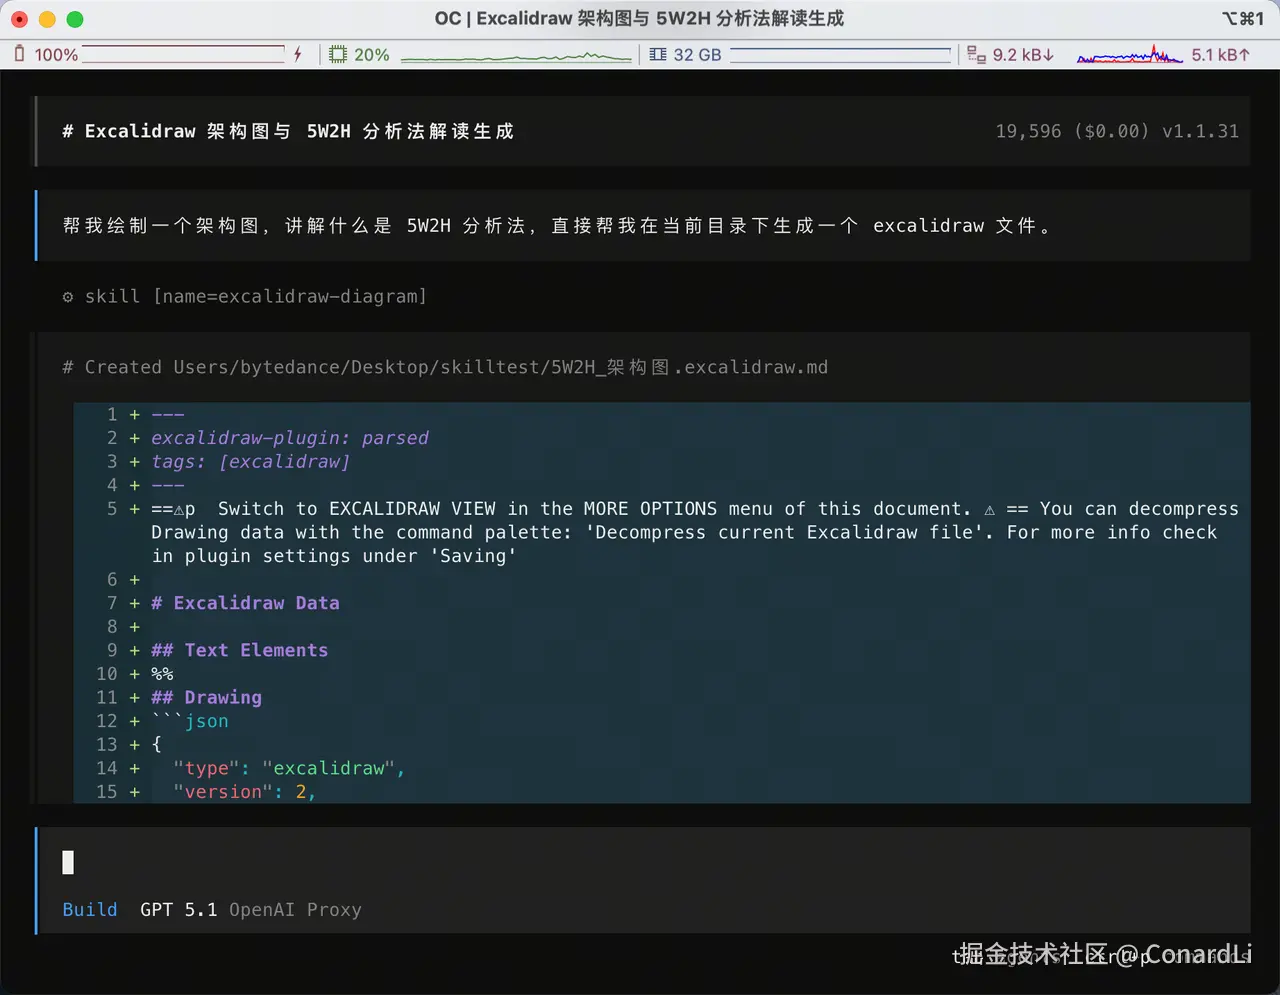Viewport: 1280px width, 995px height.
Task: Click the "version": 2 line
Action: pos(244,792)
